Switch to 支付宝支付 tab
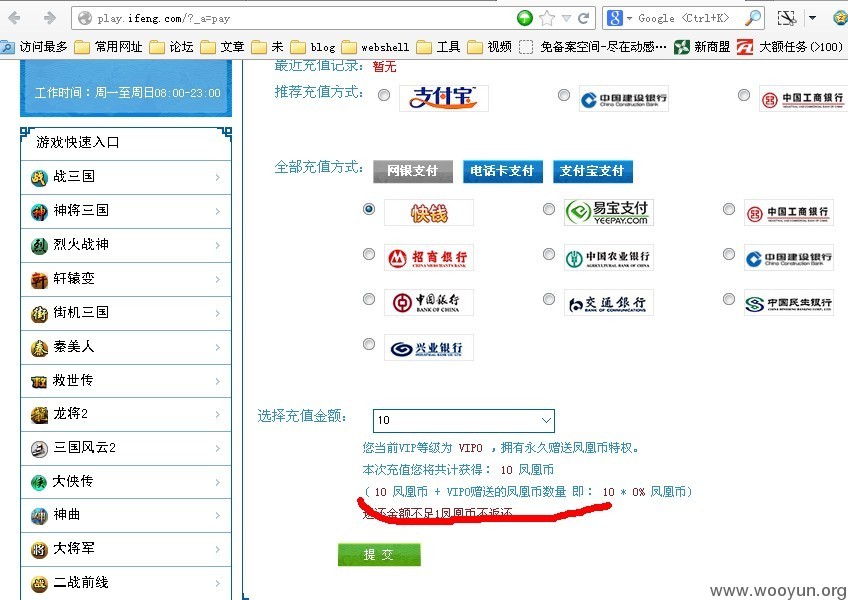The width and height of the screenshot is (848, 600). coord(592,172)
